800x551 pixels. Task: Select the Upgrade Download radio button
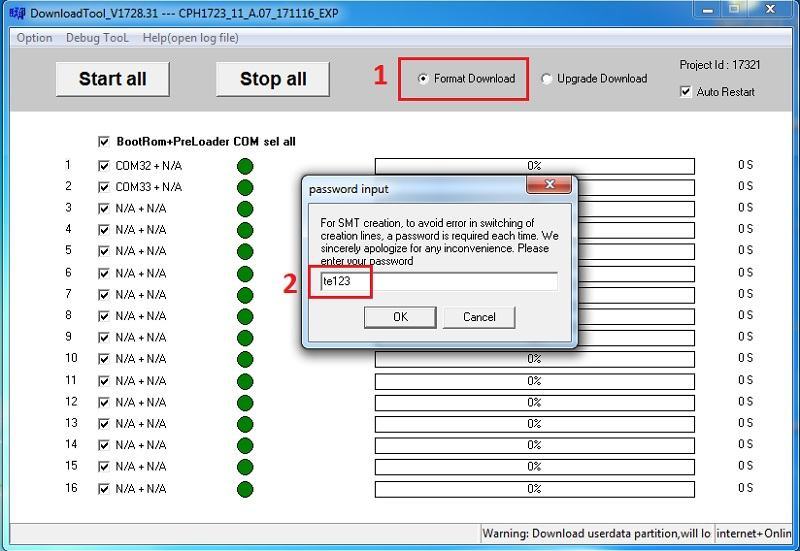click(547, 79)
